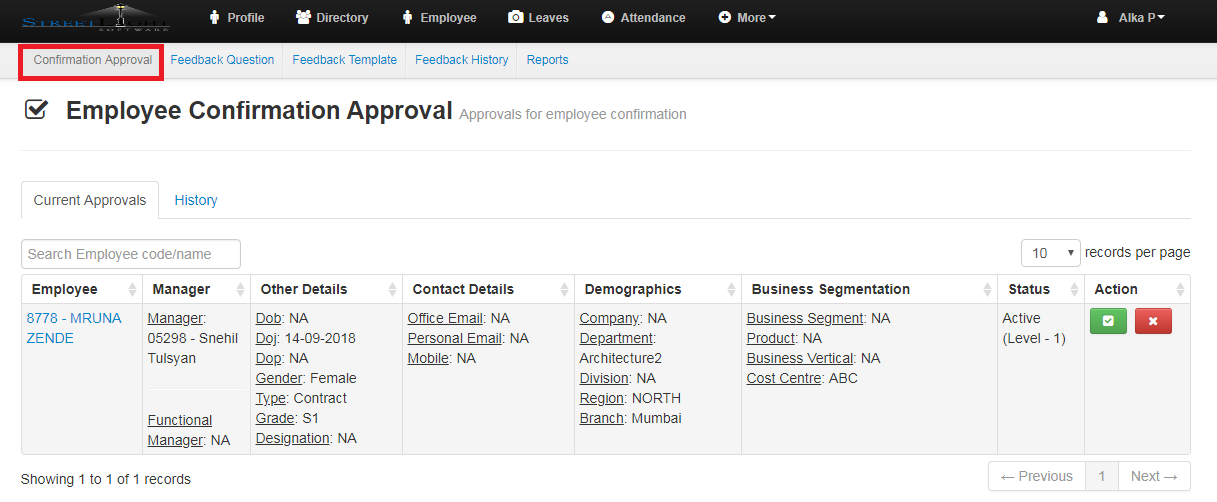Click the Employee item in navbar
The image size is (1217, 502).
point(438,17)
